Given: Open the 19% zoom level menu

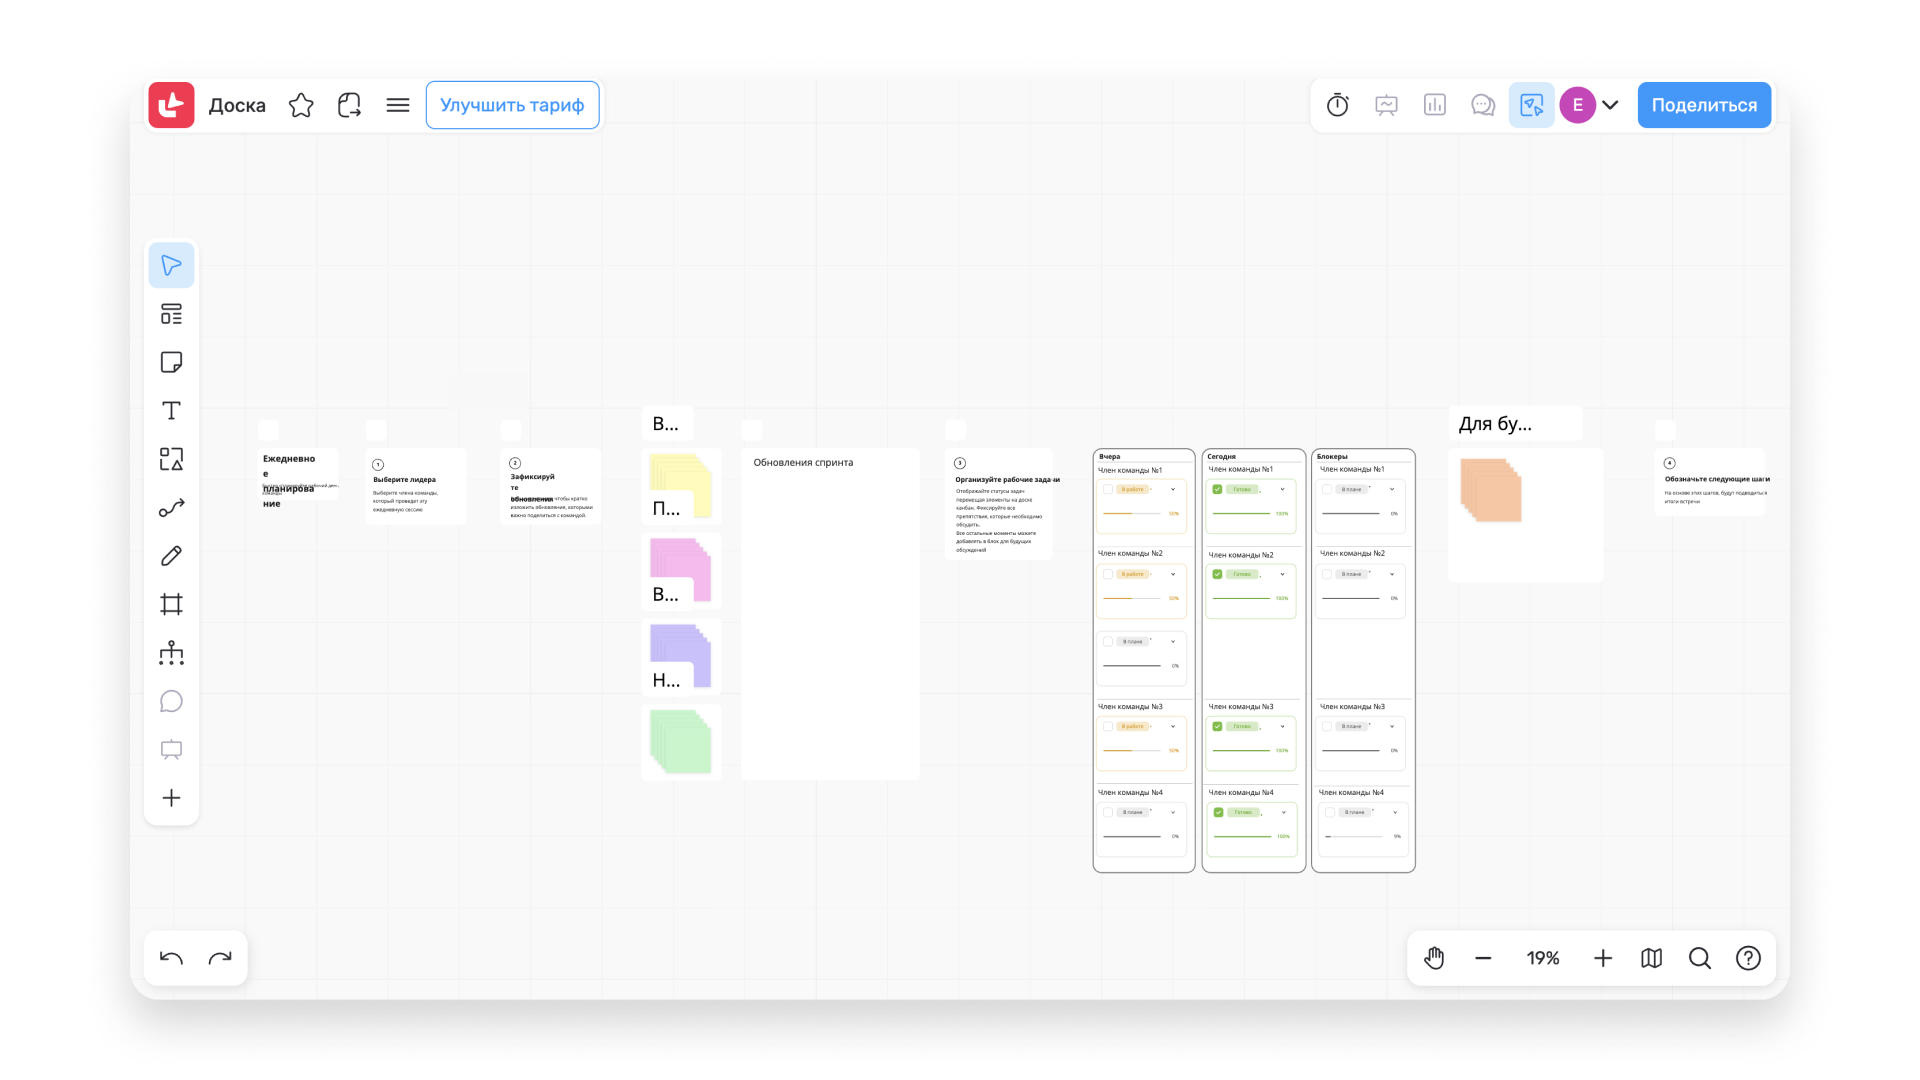Looking at the screenshot, I should tap(1543, 958).
